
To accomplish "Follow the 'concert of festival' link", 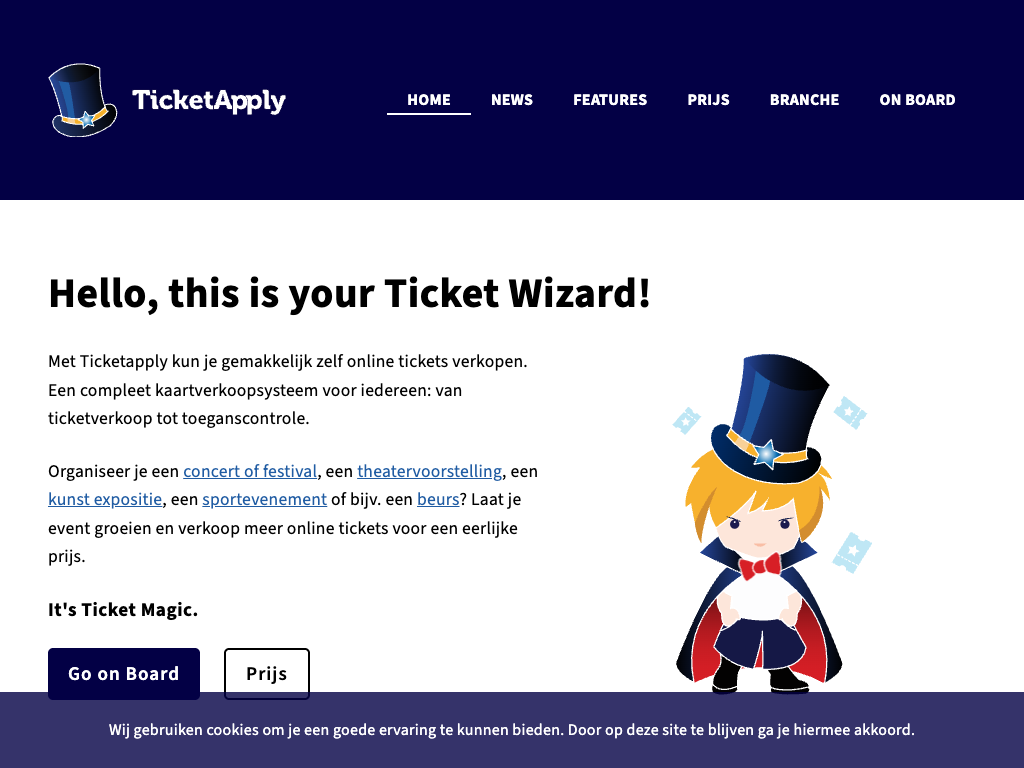I will [250, 471].
